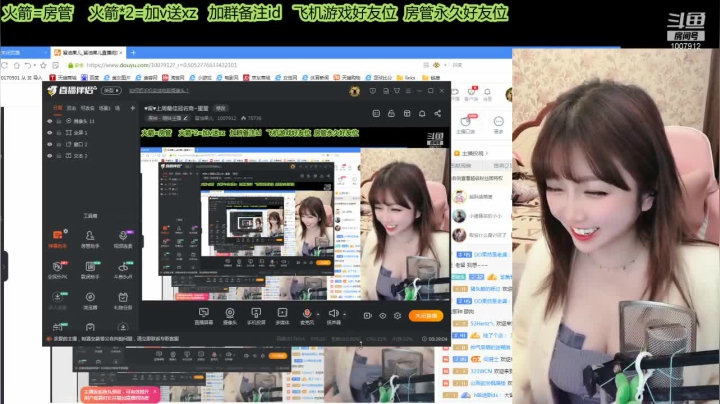Image resolution: width=720 pixels, height=404 pixels.
Task: Open the 天猫商城 bookmark
Action: point(63,78)
